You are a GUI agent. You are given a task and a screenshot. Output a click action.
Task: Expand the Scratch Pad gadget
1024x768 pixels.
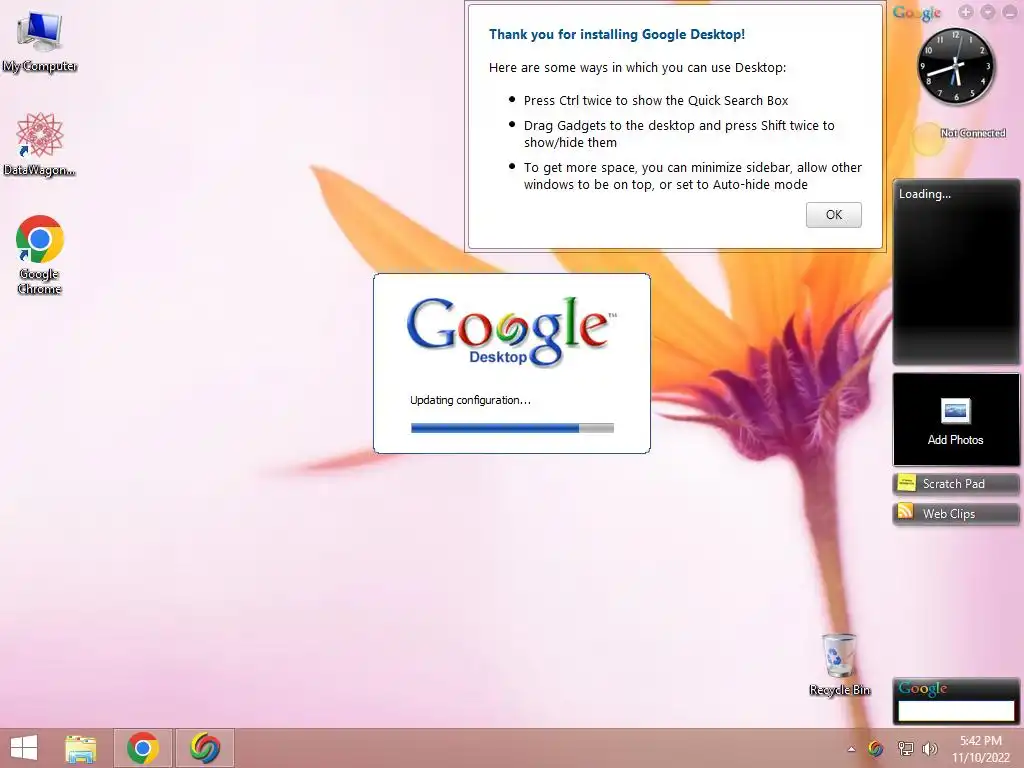click(956, 483)
